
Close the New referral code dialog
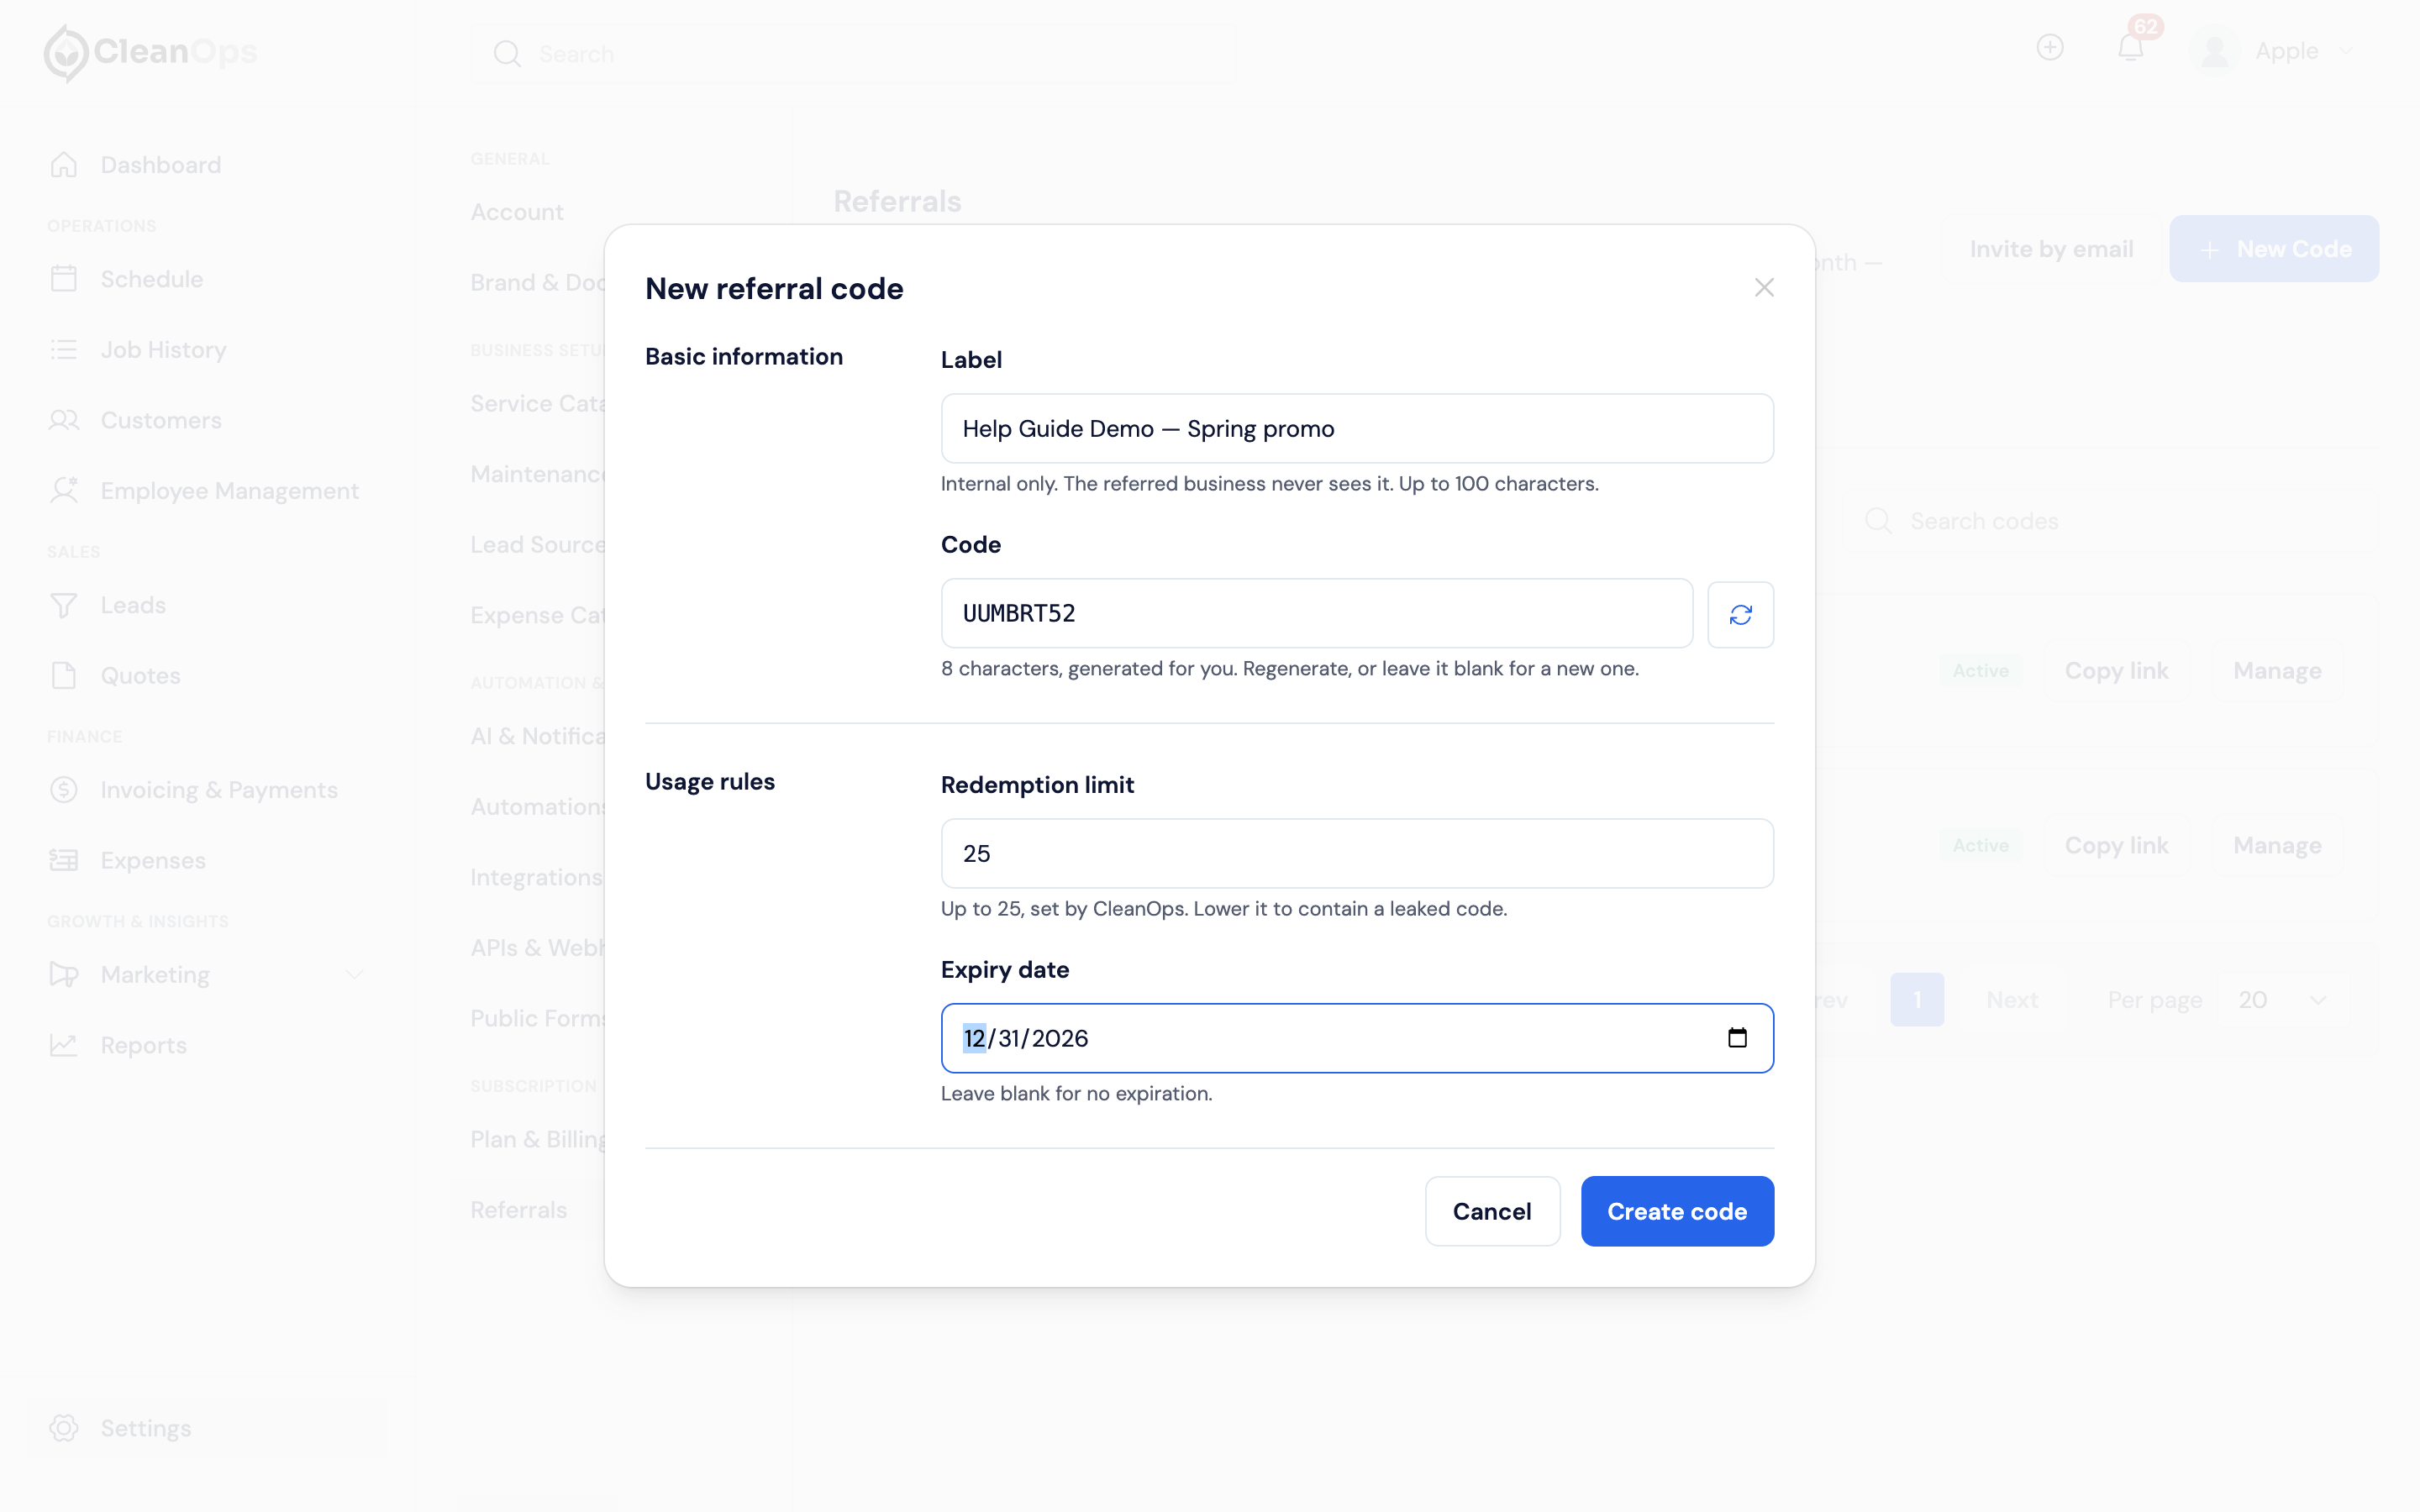pyautogui.click(x=1764, y=288)
